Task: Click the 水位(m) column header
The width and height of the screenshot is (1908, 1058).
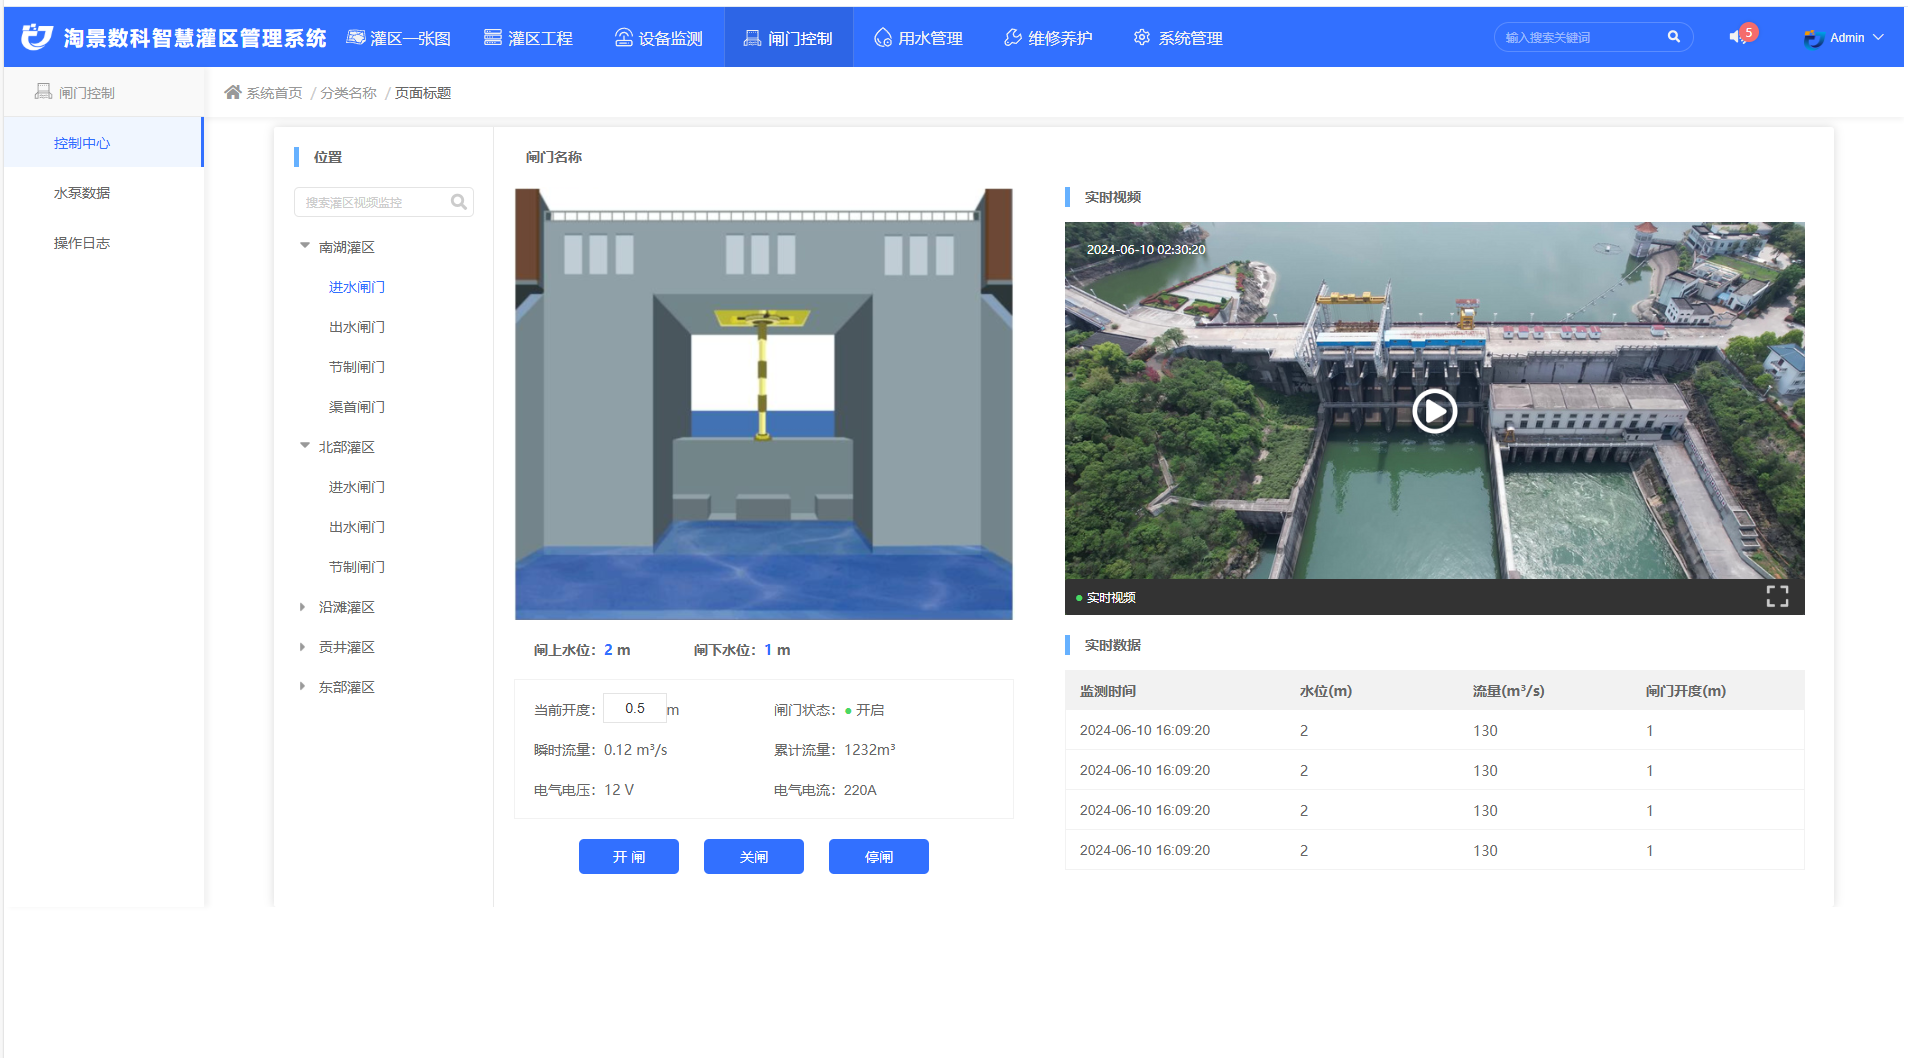Action: [x=1326, y=691]
